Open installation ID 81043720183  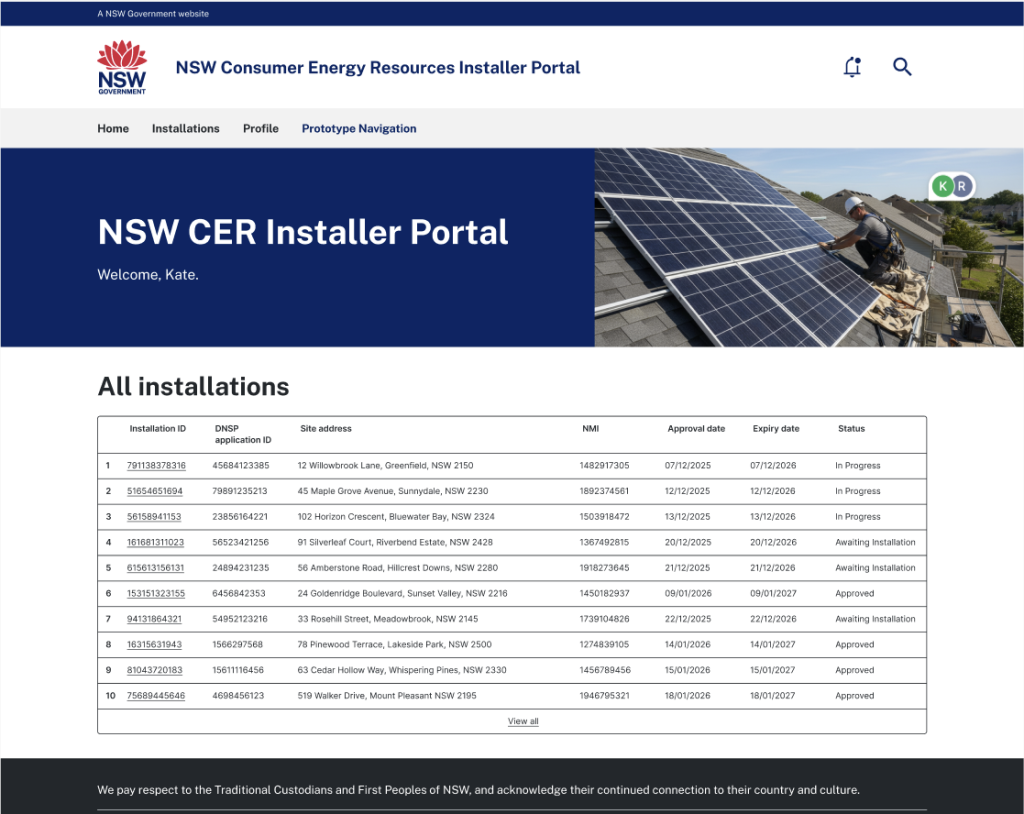pyautogui.click(x=155, y=670)
